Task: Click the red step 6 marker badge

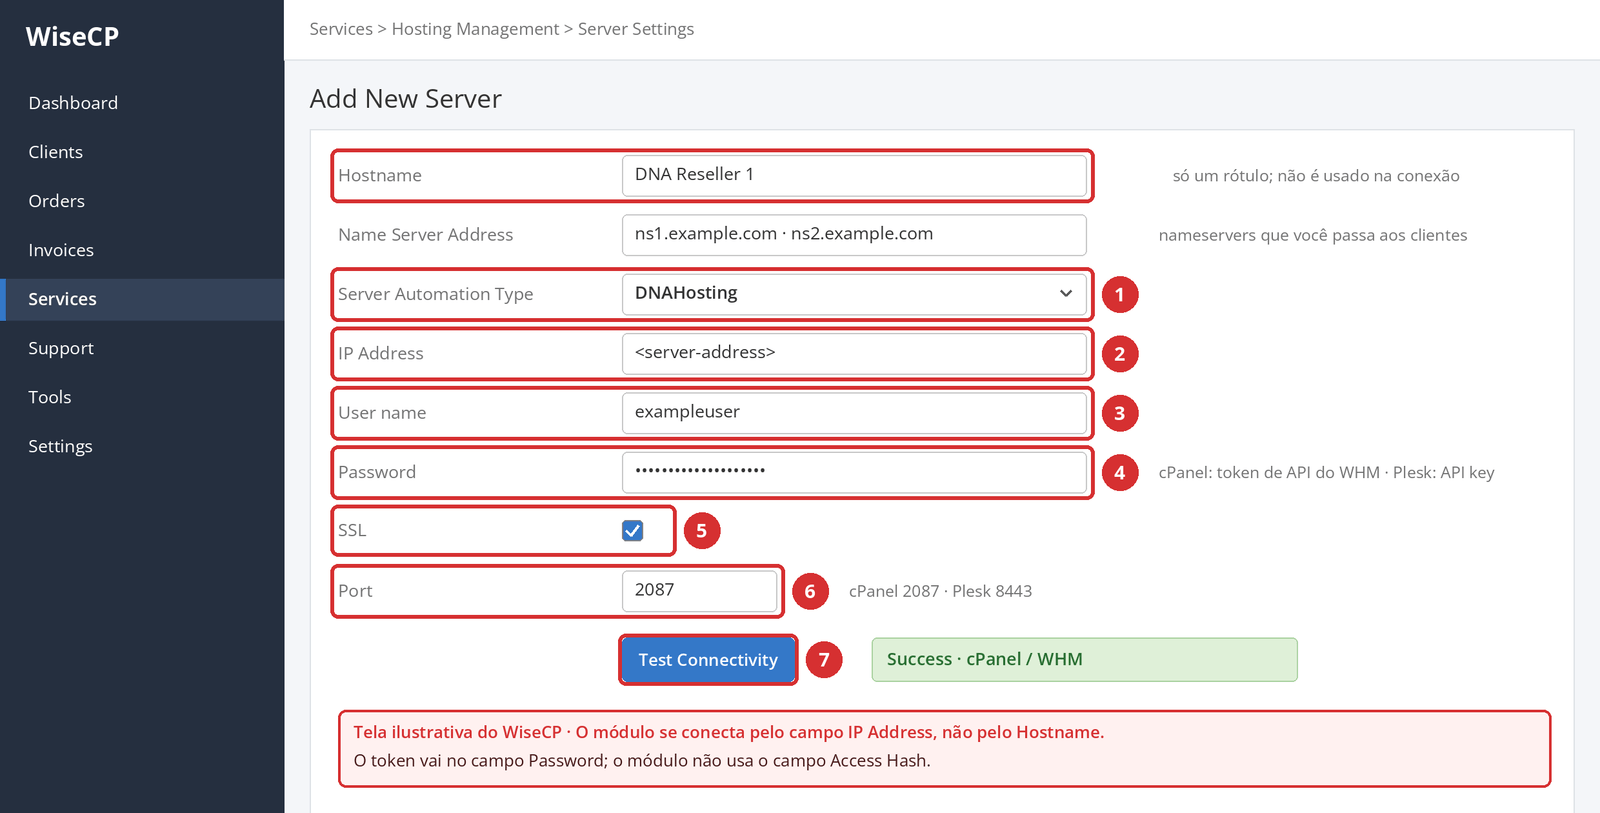Action: 810,591
